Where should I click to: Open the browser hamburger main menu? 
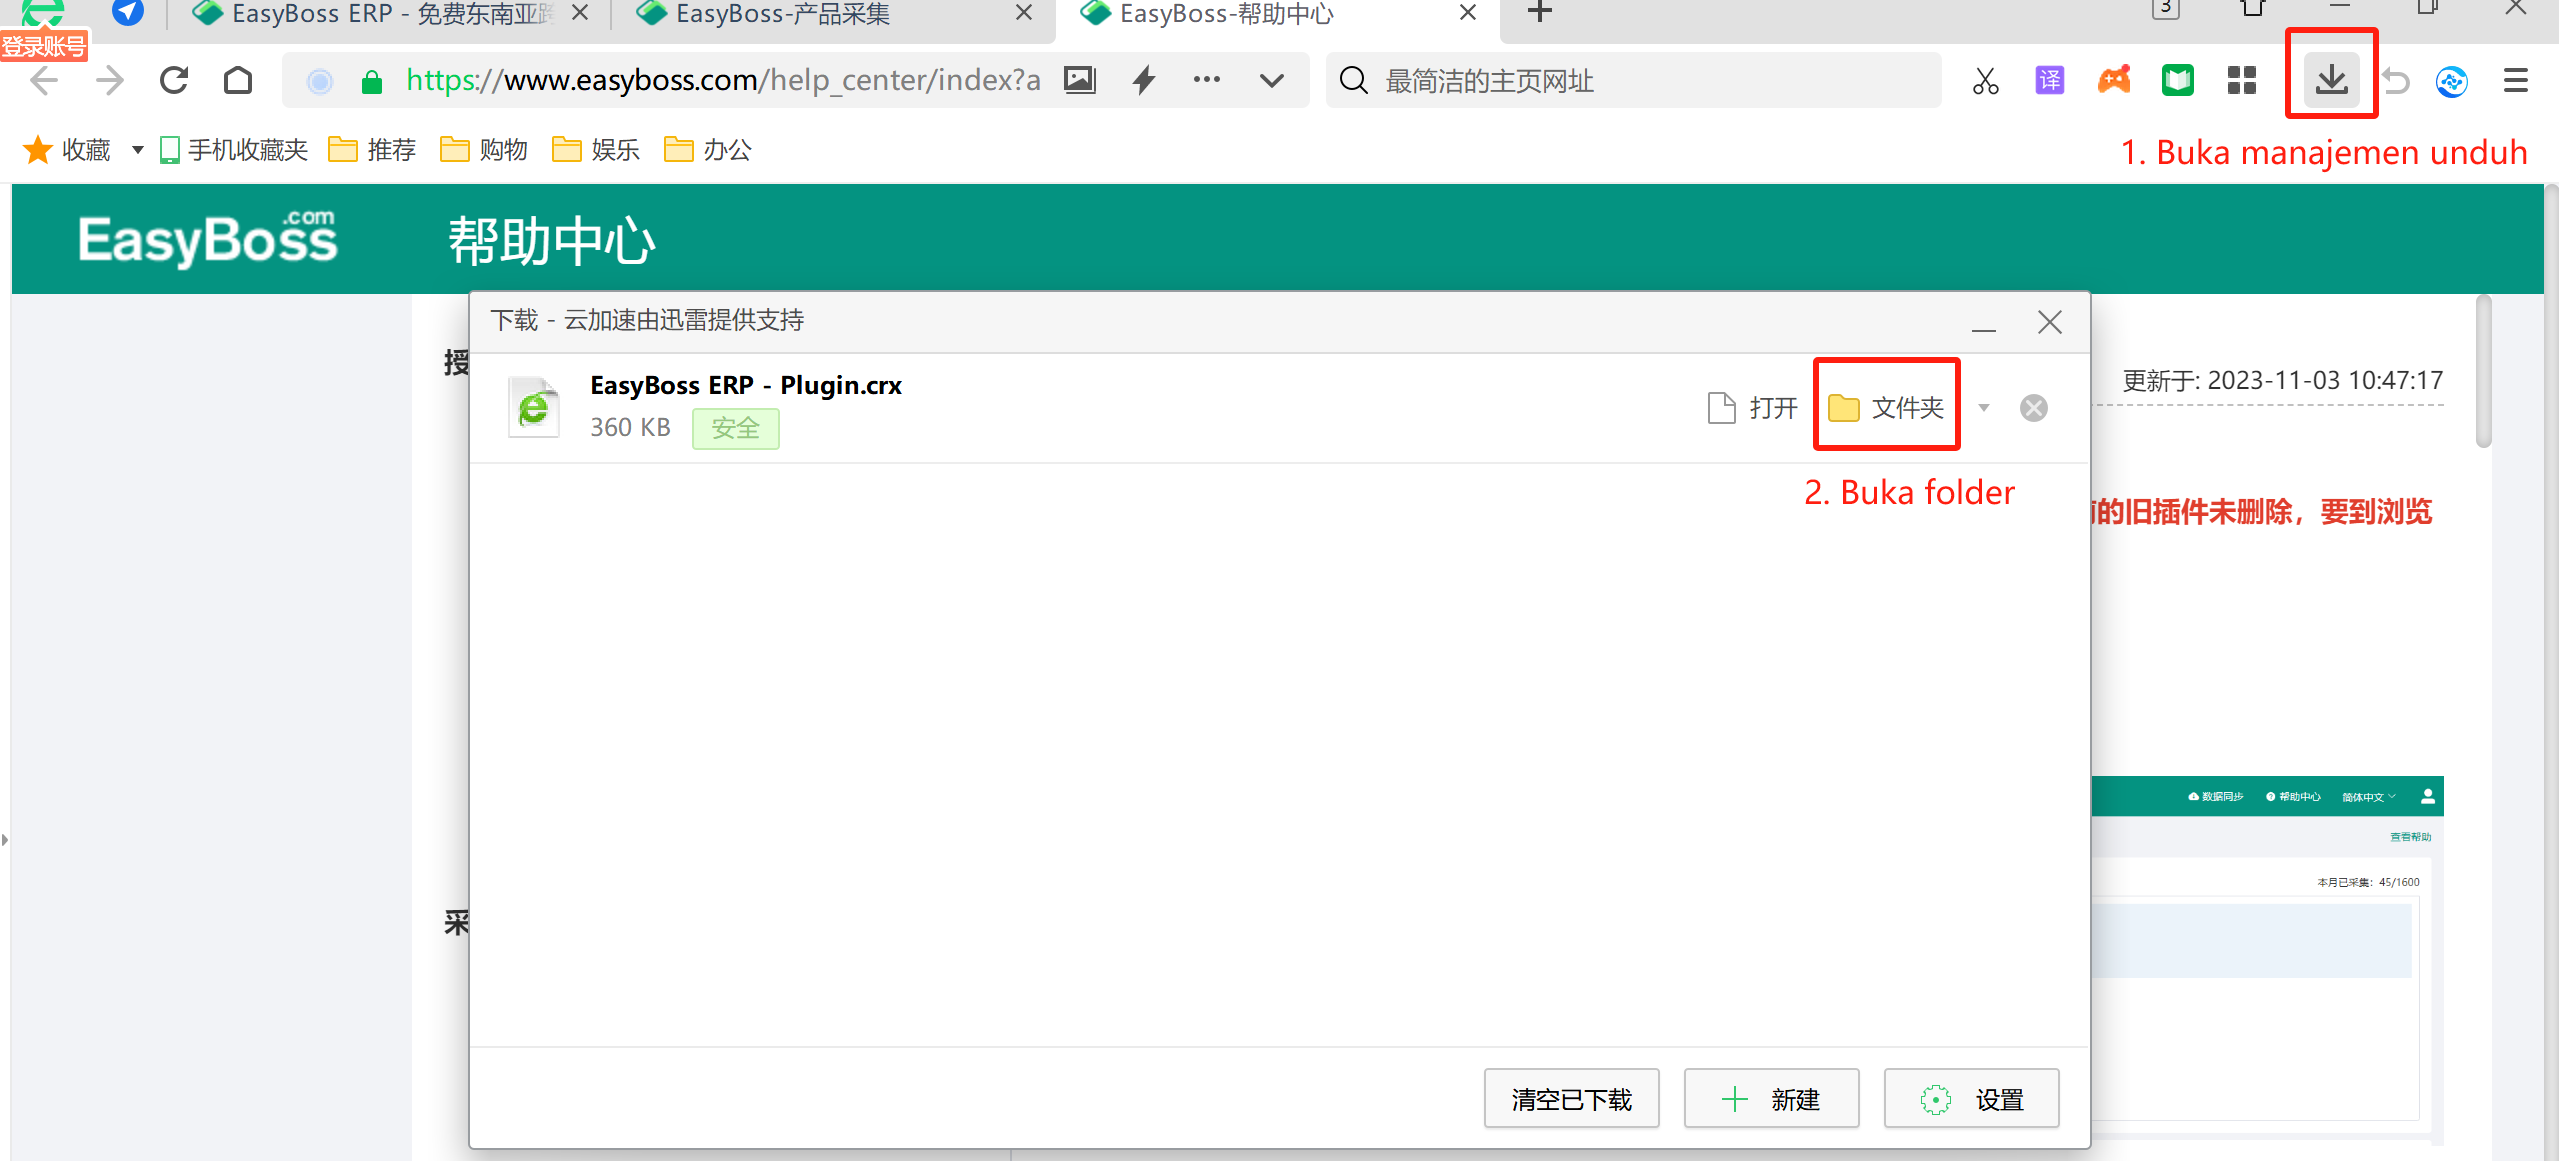click(2516, 80)
